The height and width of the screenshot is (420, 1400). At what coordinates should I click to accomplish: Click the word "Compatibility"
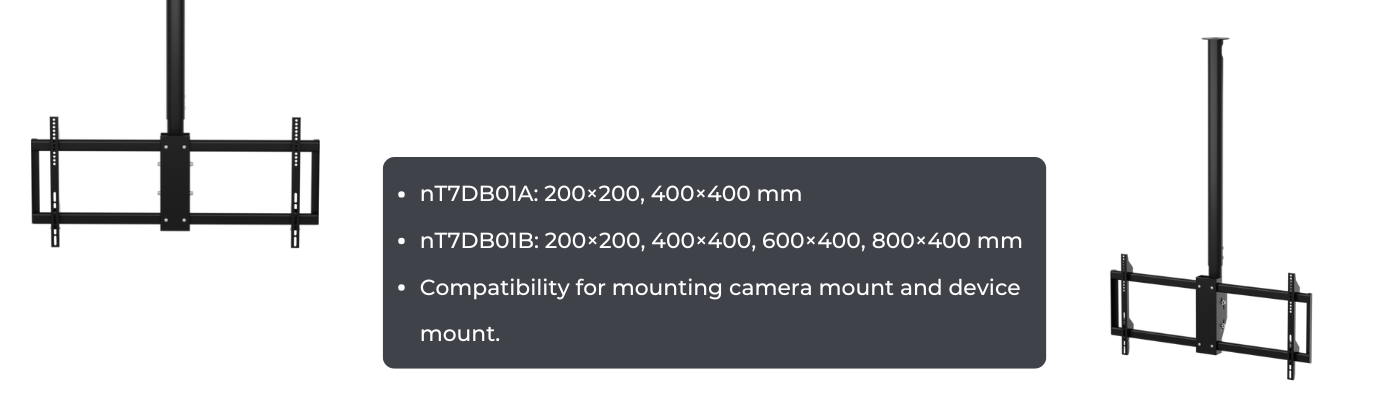493,288
